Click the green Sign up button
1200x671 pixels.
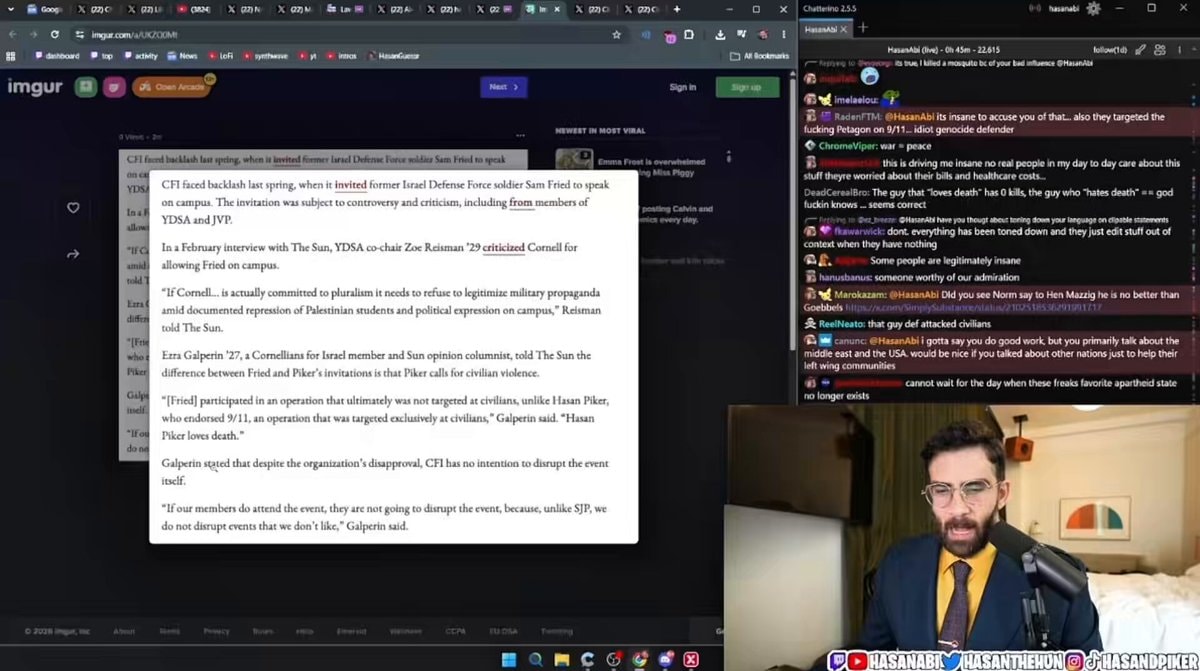click(747, 87)
